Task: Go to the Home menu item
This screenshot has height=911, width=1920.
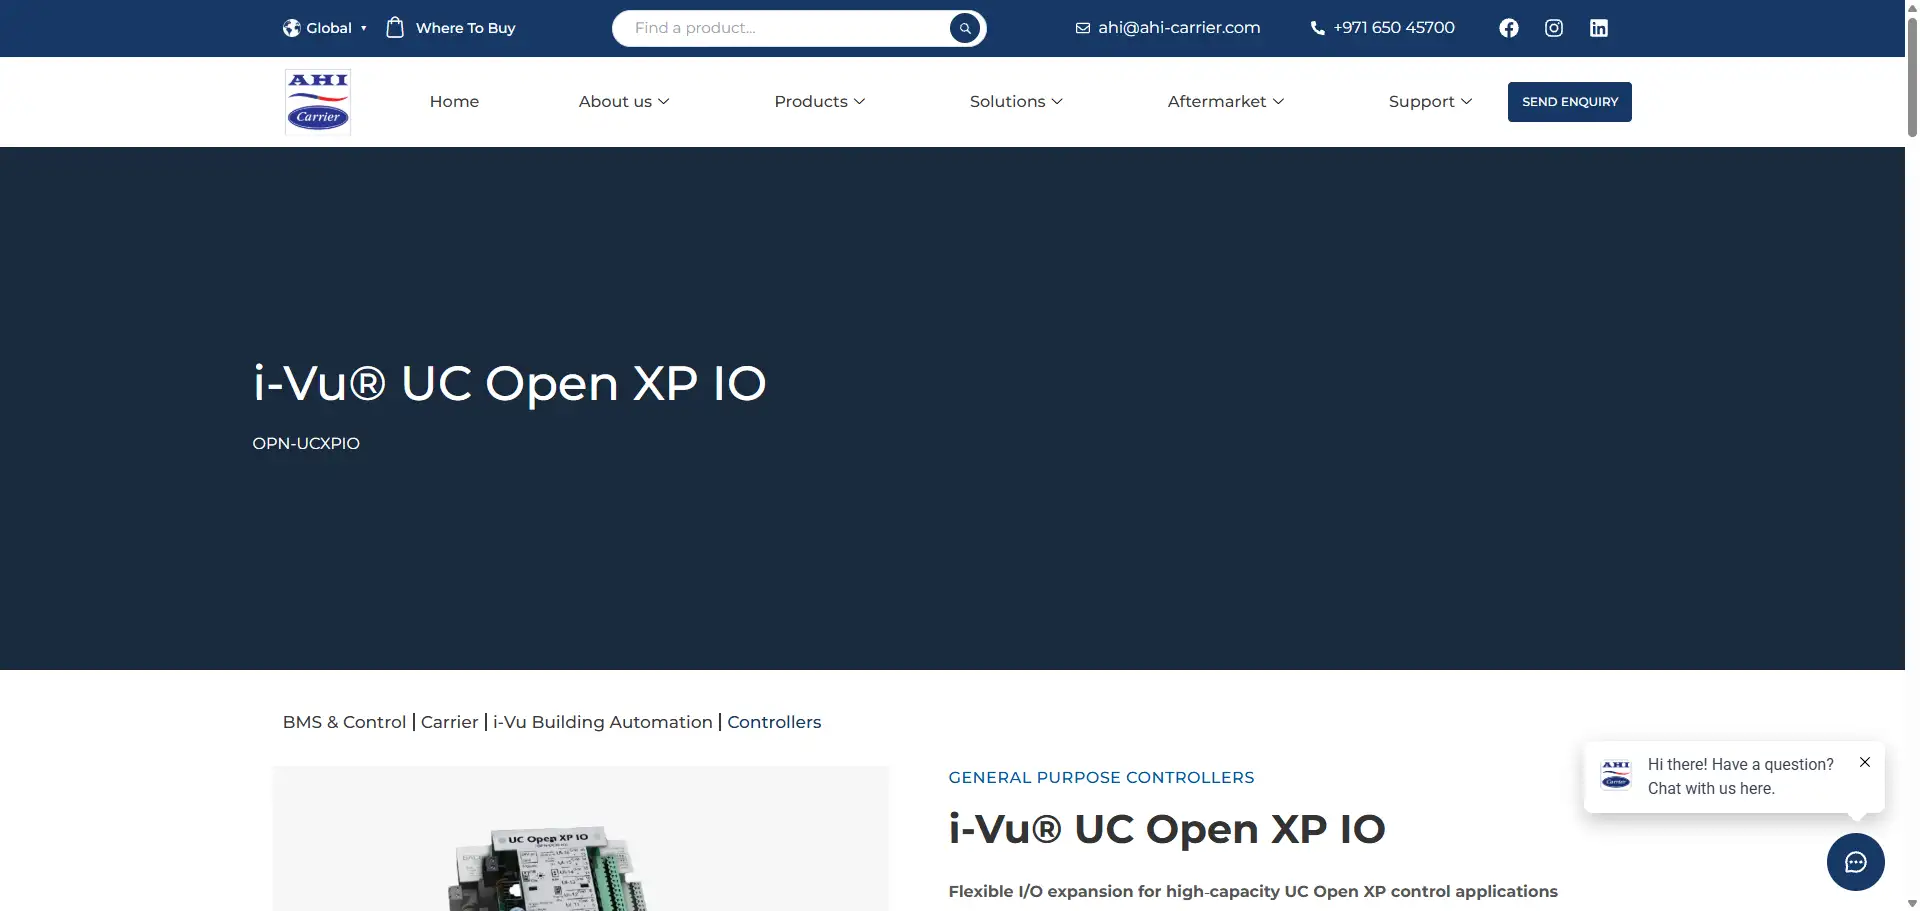Action: [454, 101]
